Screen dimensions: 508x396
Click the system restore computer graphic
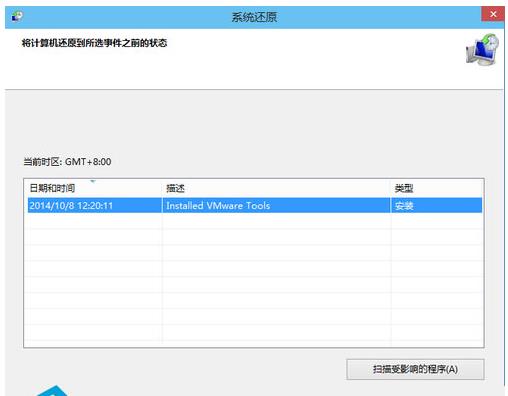[x=482, y=49]
